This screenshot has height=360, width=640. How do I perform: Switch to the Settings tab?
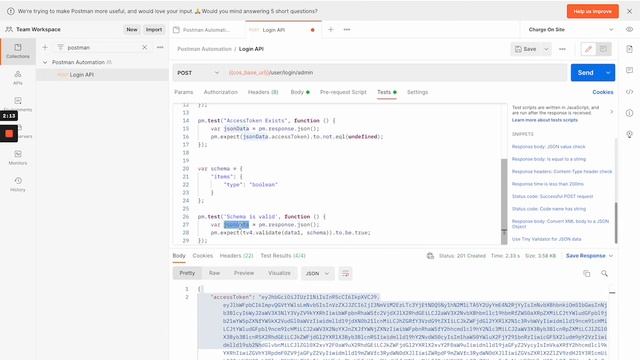(418, 92)
